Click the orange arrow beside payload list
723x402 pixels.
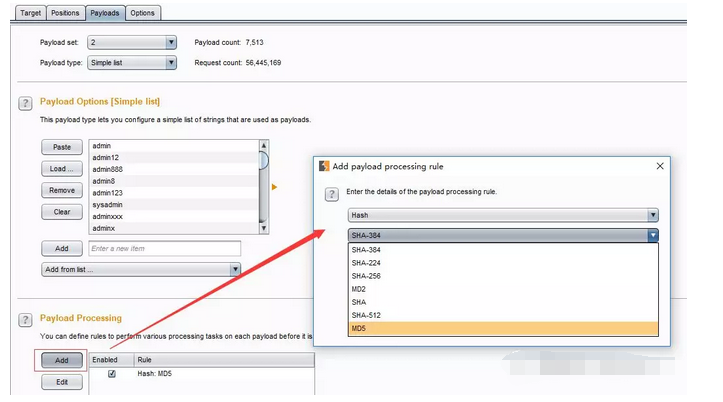click(274, 187)
